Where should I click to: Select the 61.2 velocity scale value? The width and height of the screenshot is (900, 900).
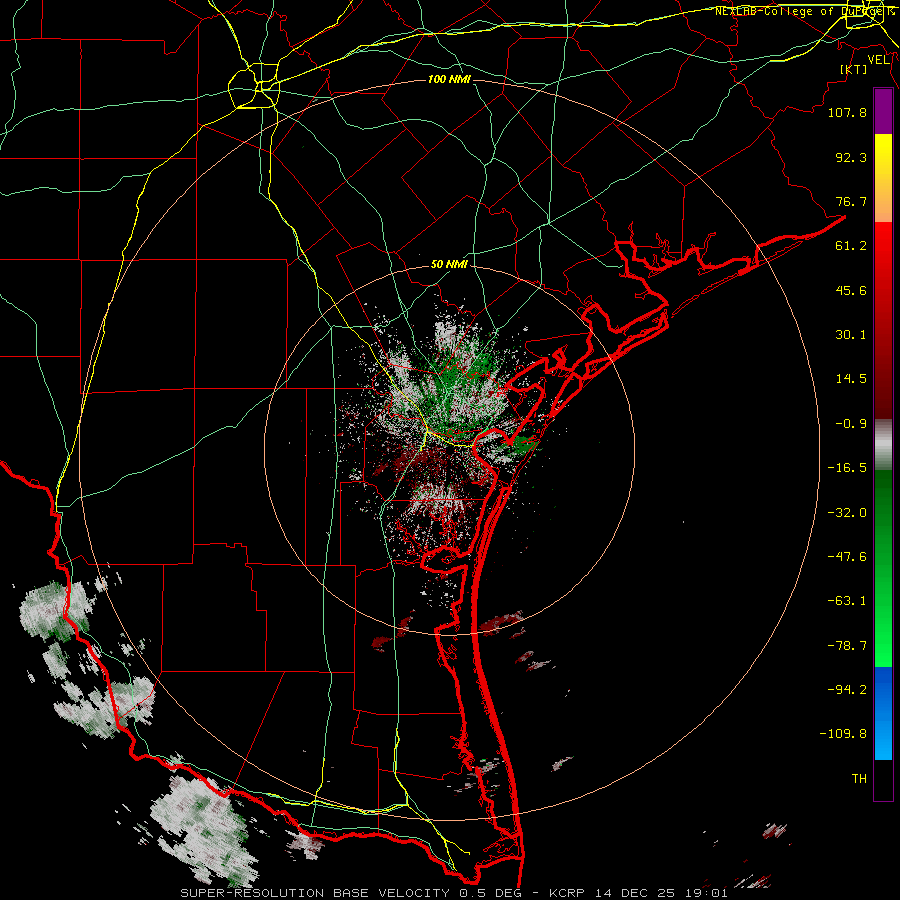click(x=851, y=246)
